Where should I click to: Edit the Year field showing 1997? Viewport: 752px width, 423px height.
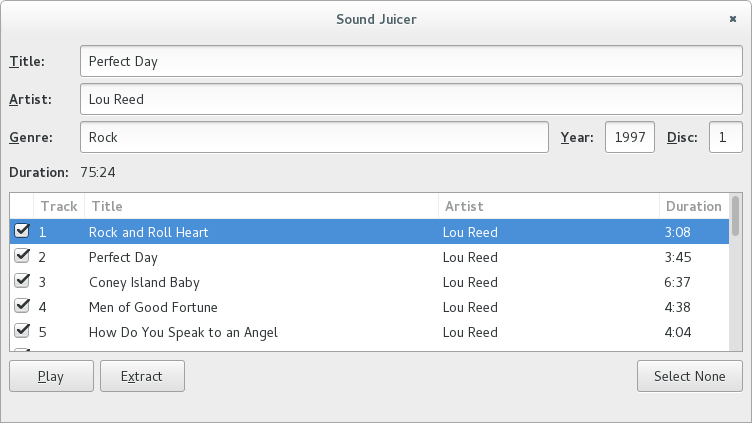click(x=629, y=137)
